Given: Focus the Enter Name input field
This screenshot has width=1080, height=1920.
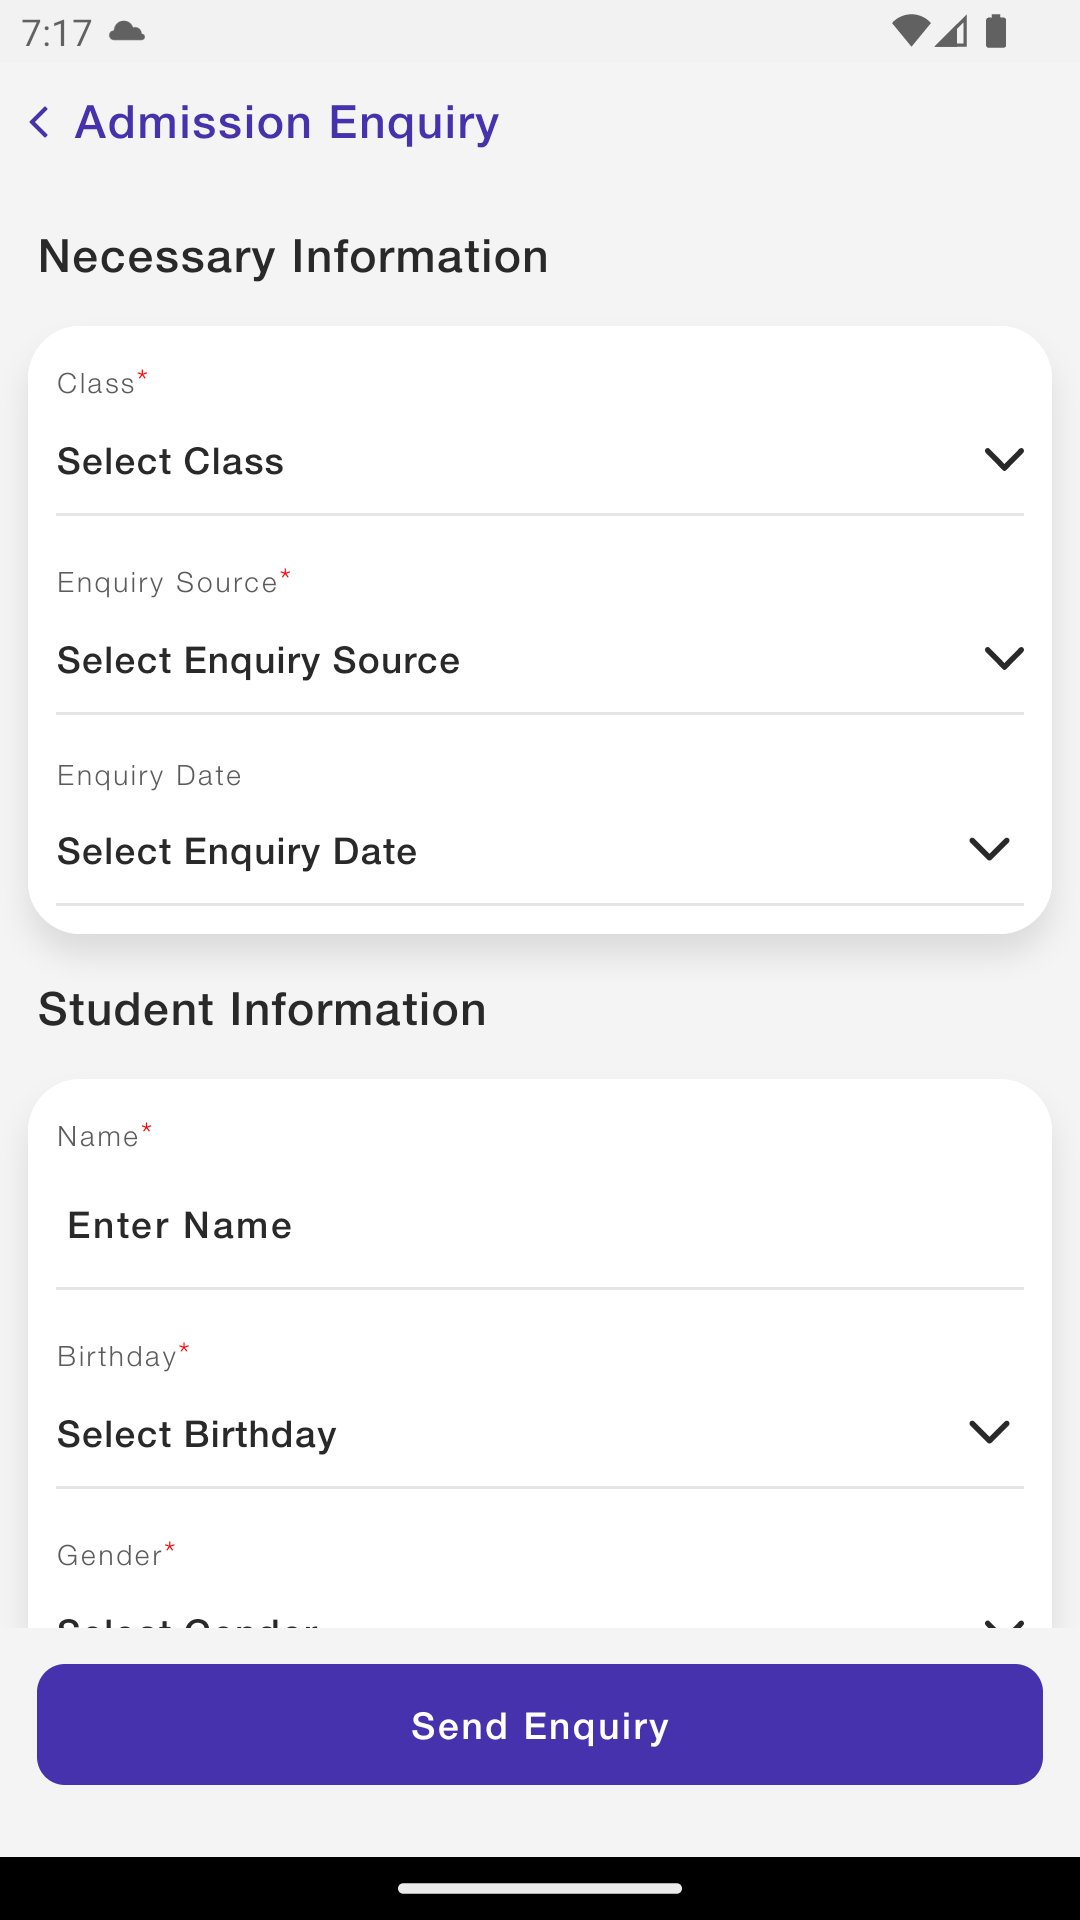Looking at the screenshot, I should pos(540,1226).
